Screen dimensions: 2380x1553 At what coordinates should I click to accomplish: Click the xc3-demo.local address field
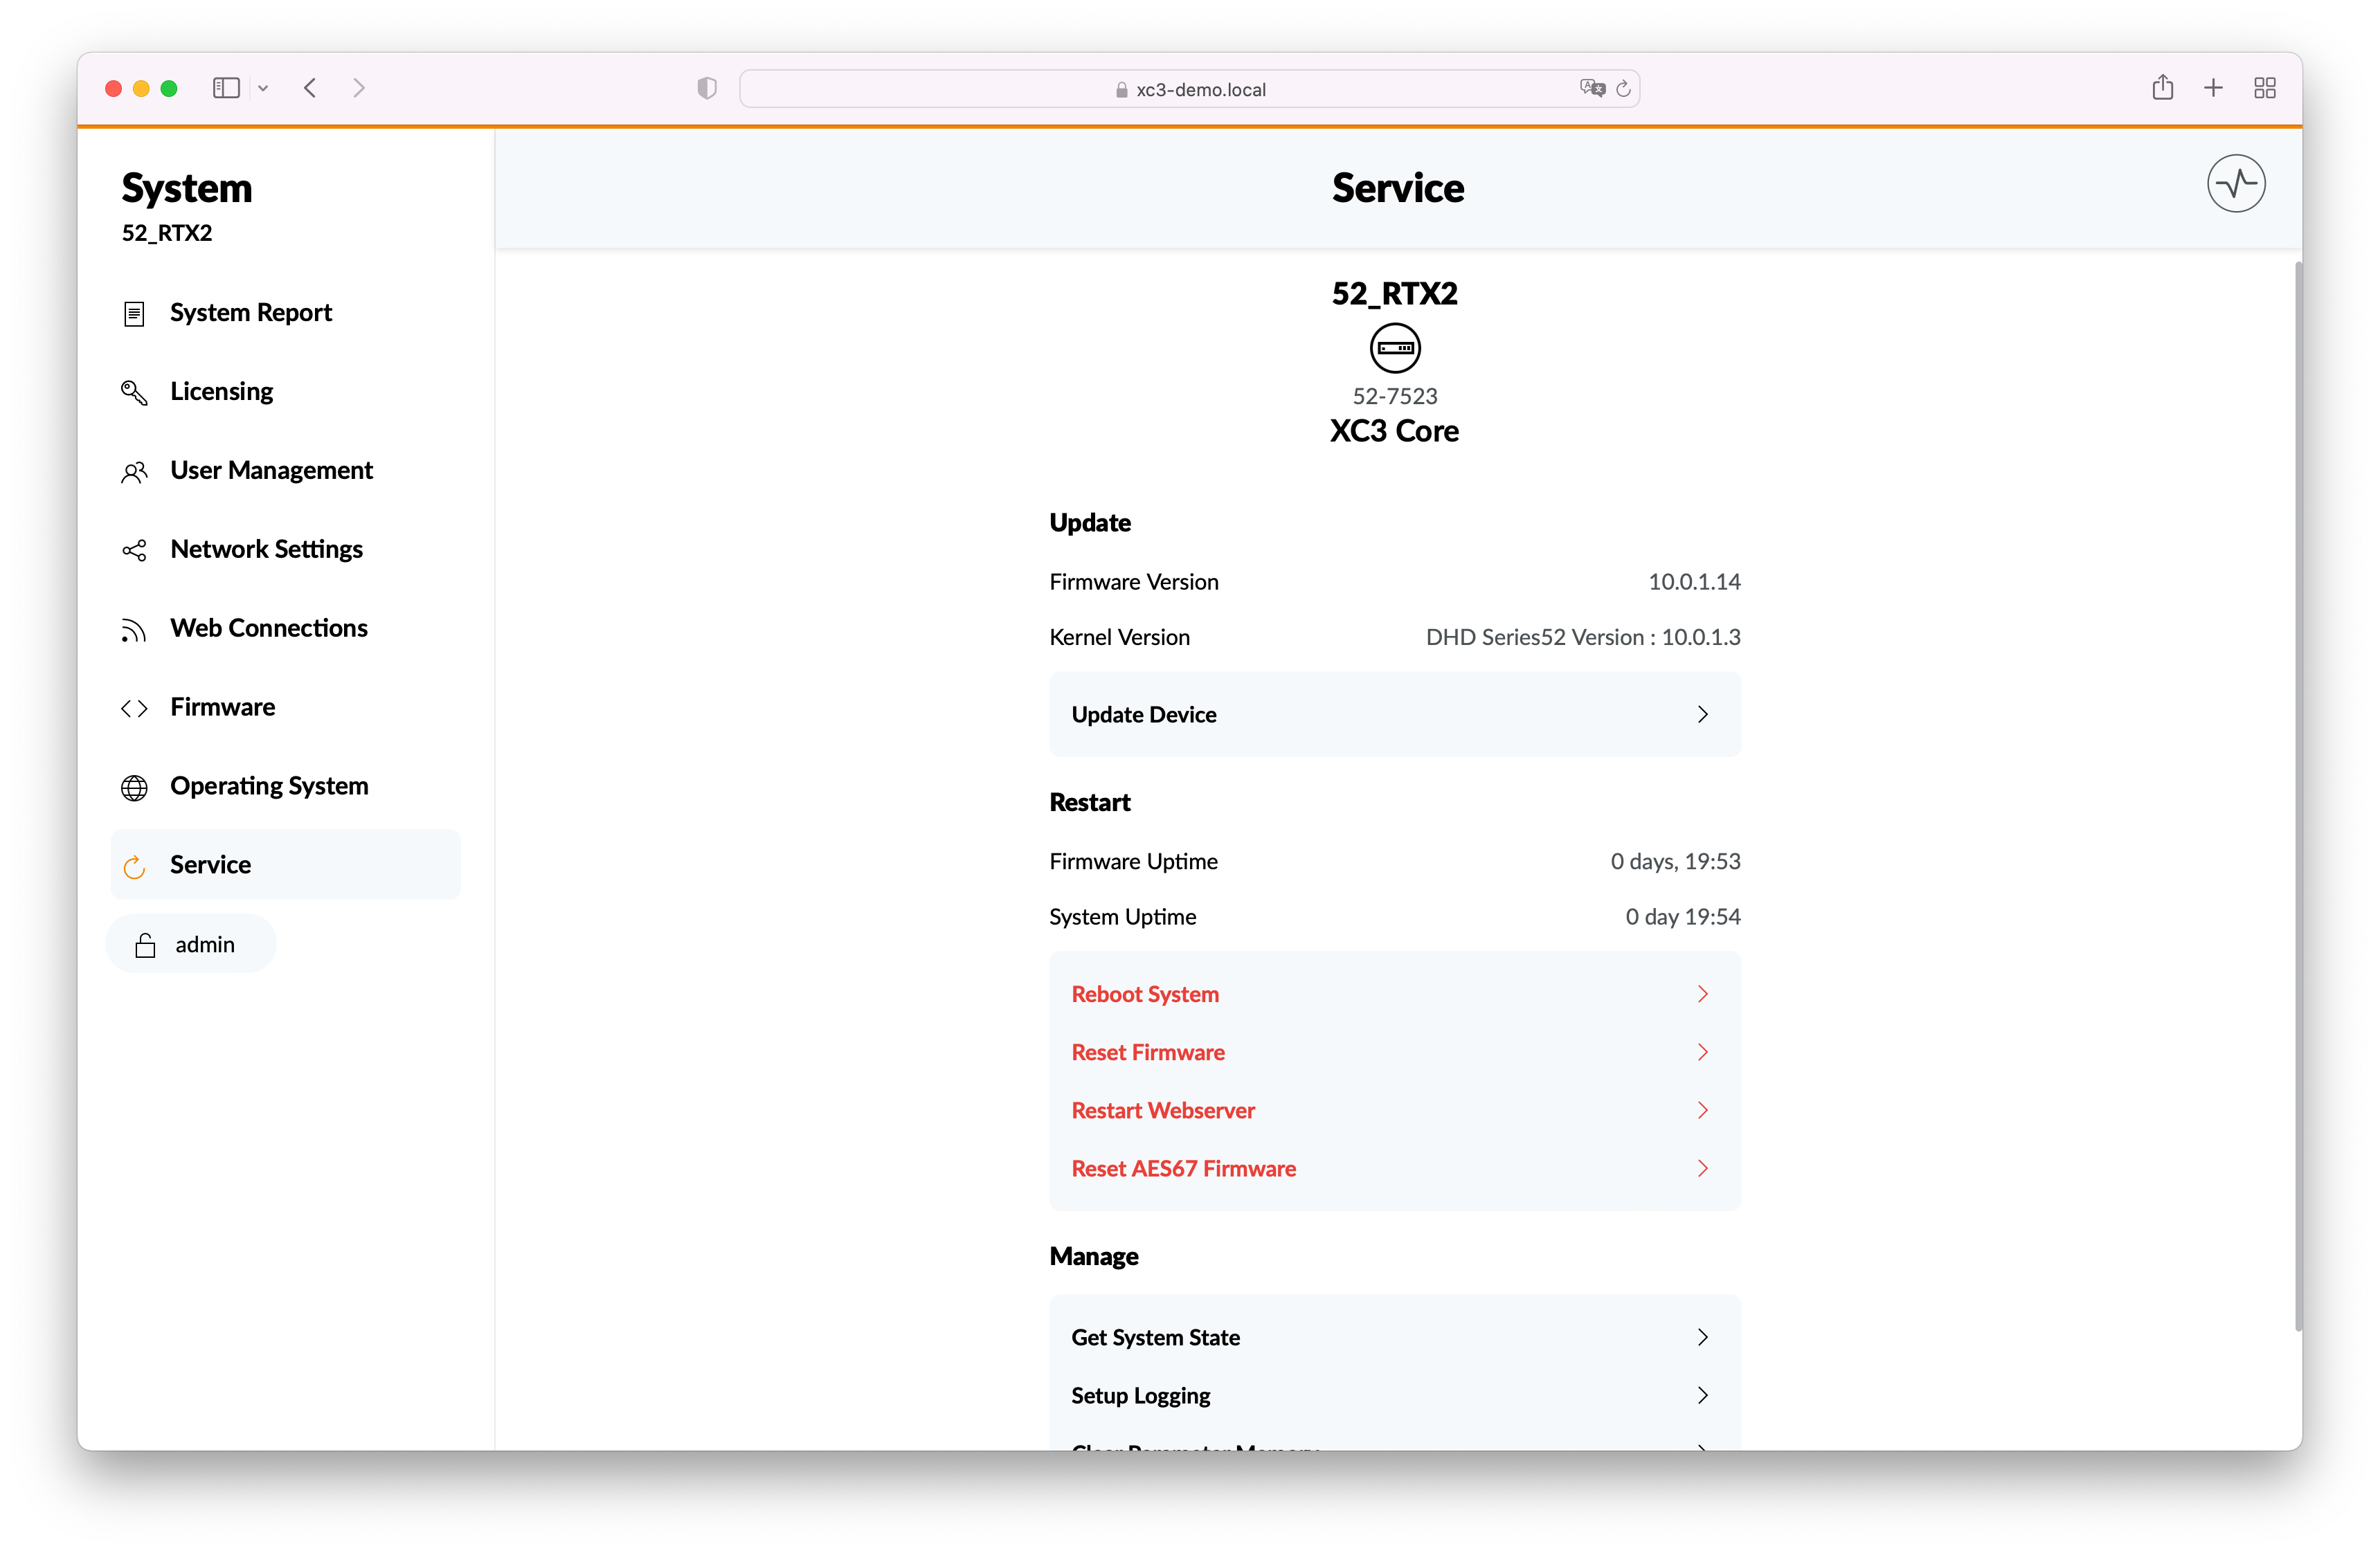(x=1189, y=88)
